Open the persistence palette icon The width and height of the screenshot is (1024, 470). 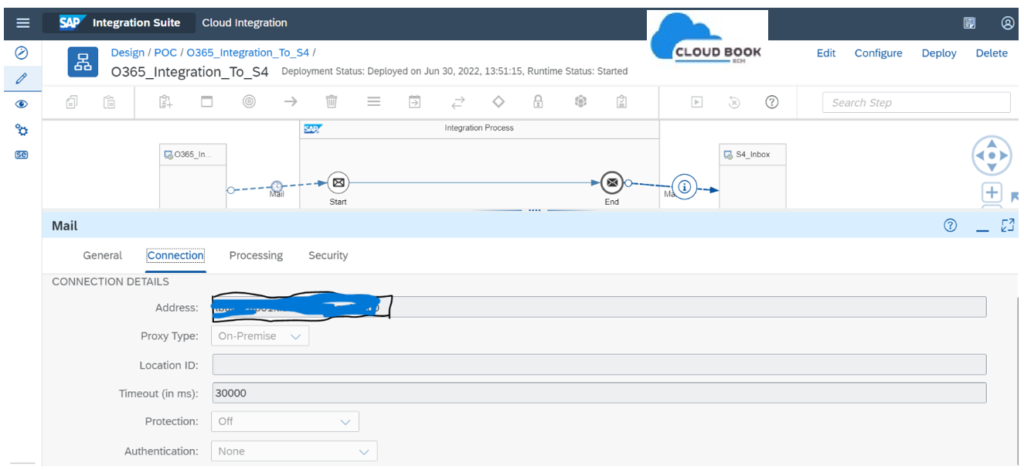coord(580,102)
